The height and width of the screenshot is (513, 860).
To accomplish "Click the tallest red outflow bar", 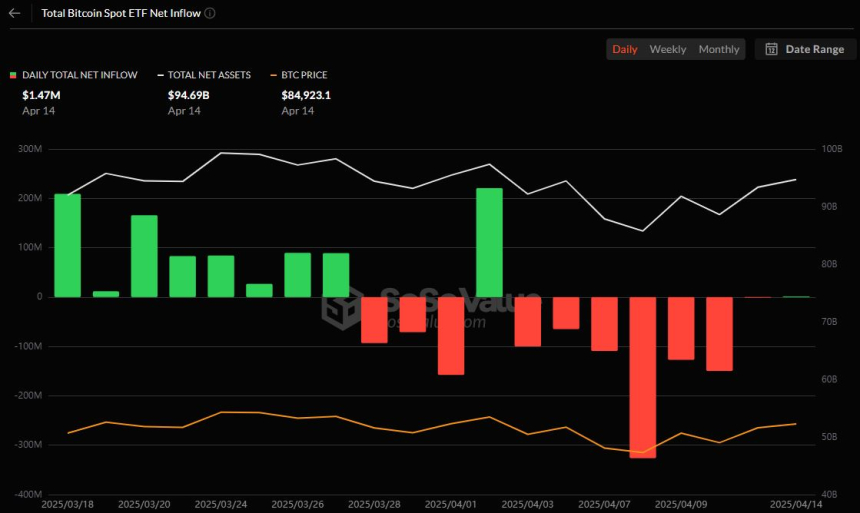I will [643, 377].
